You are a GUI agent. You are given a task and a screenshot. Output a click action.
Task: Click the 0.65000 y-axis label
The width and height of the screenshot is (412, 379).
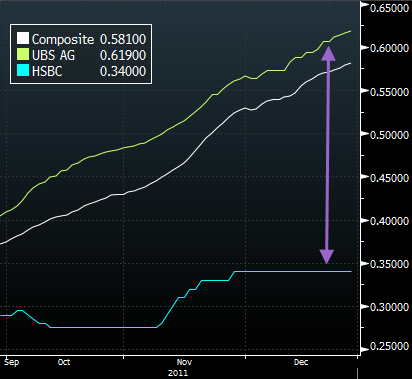[x=389, y=8]
